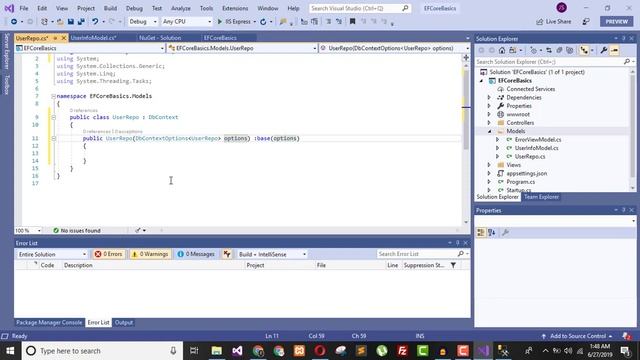640x360 pixels.
Task: Click the Sync with Active Document icon
Action: pos(549,50)
